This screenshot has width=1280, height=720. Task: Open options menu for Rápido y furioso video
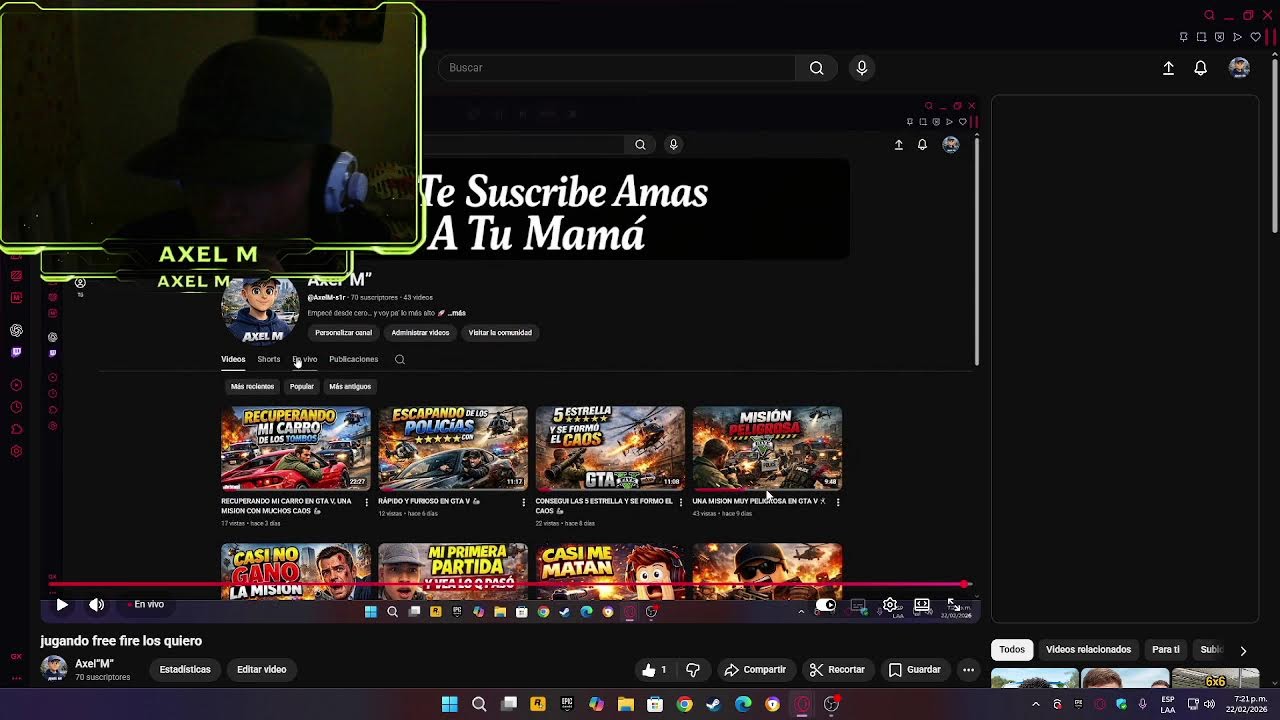[x=523, y=502]
